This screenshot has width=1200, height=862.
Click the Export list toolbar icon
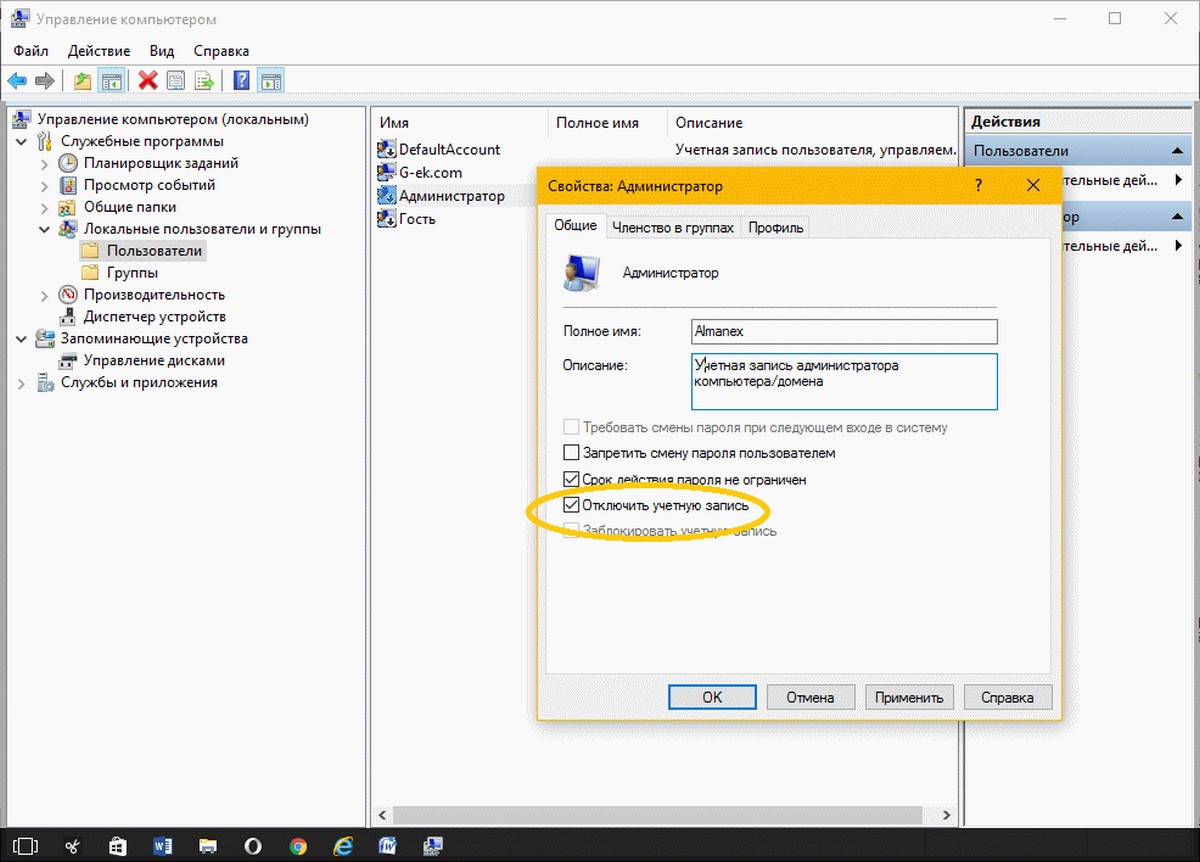tap(204, 81)
